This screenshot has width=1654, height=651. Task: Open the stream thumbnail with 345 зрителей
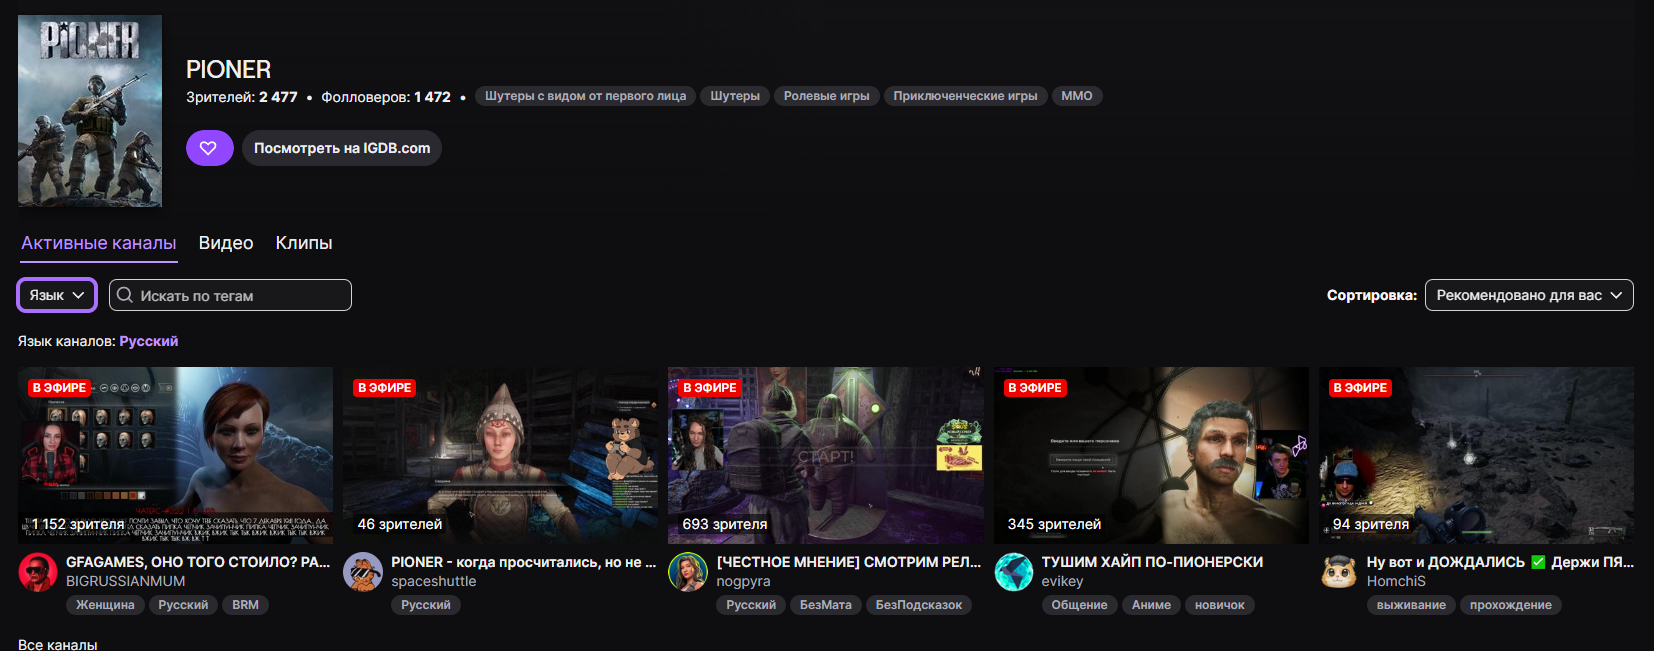point(1151,455)
